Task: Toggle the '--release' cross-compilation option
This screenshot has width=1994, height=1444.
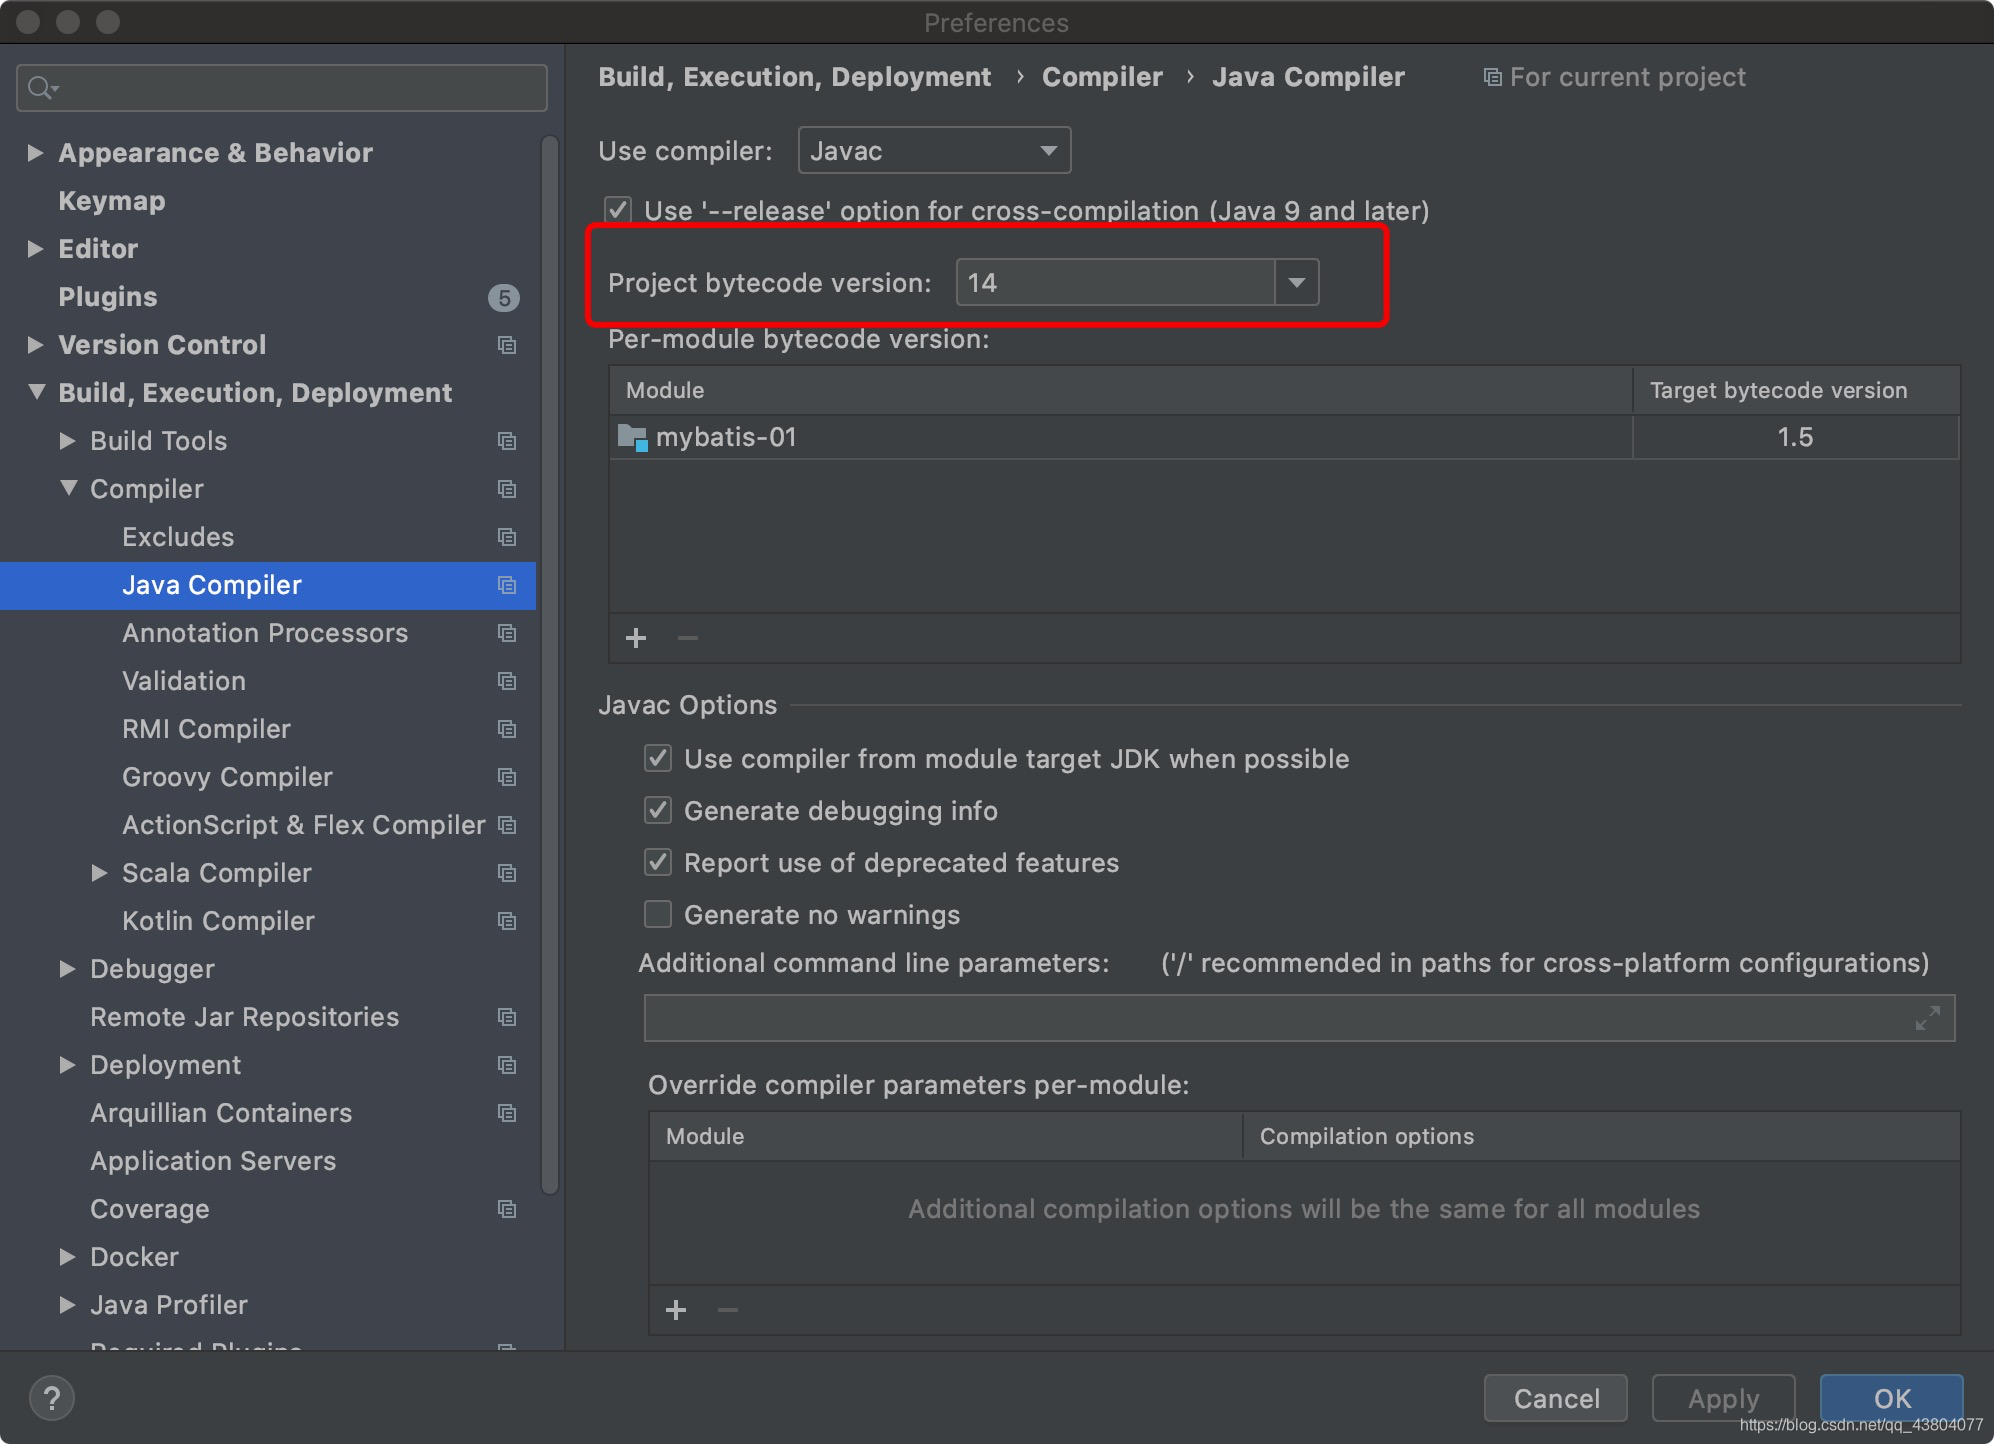Action: [x=618, y=210]
